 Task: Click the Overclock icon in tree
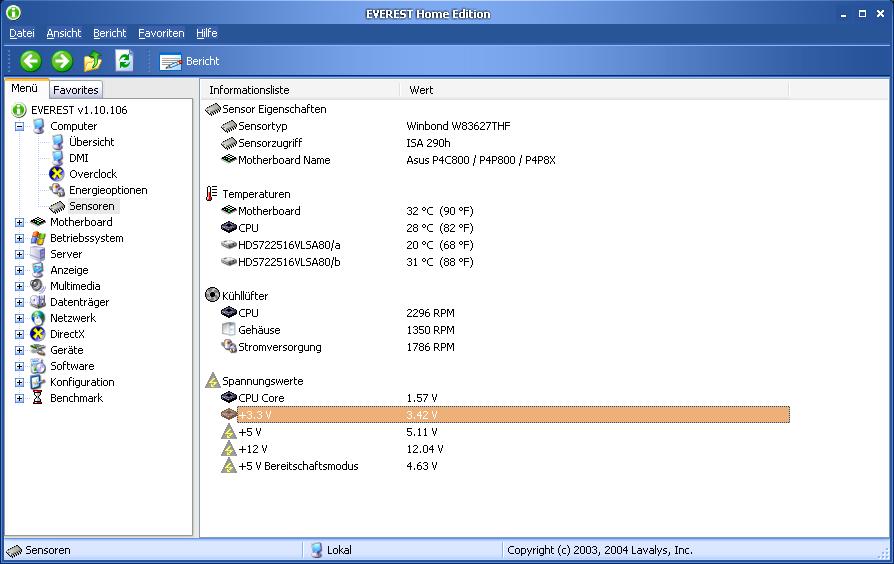coord(56,174)
